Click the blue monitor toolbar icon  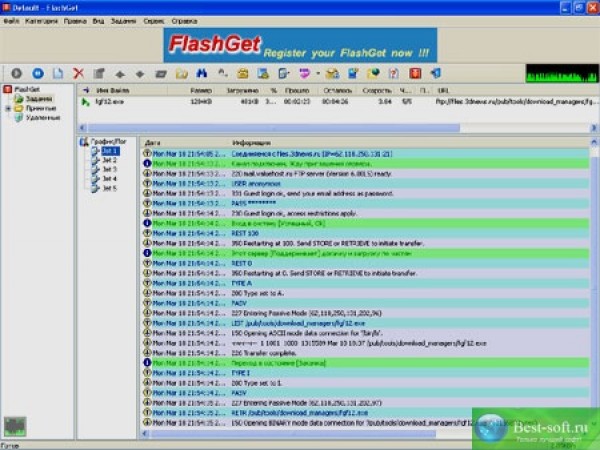[x=353, y=73]
